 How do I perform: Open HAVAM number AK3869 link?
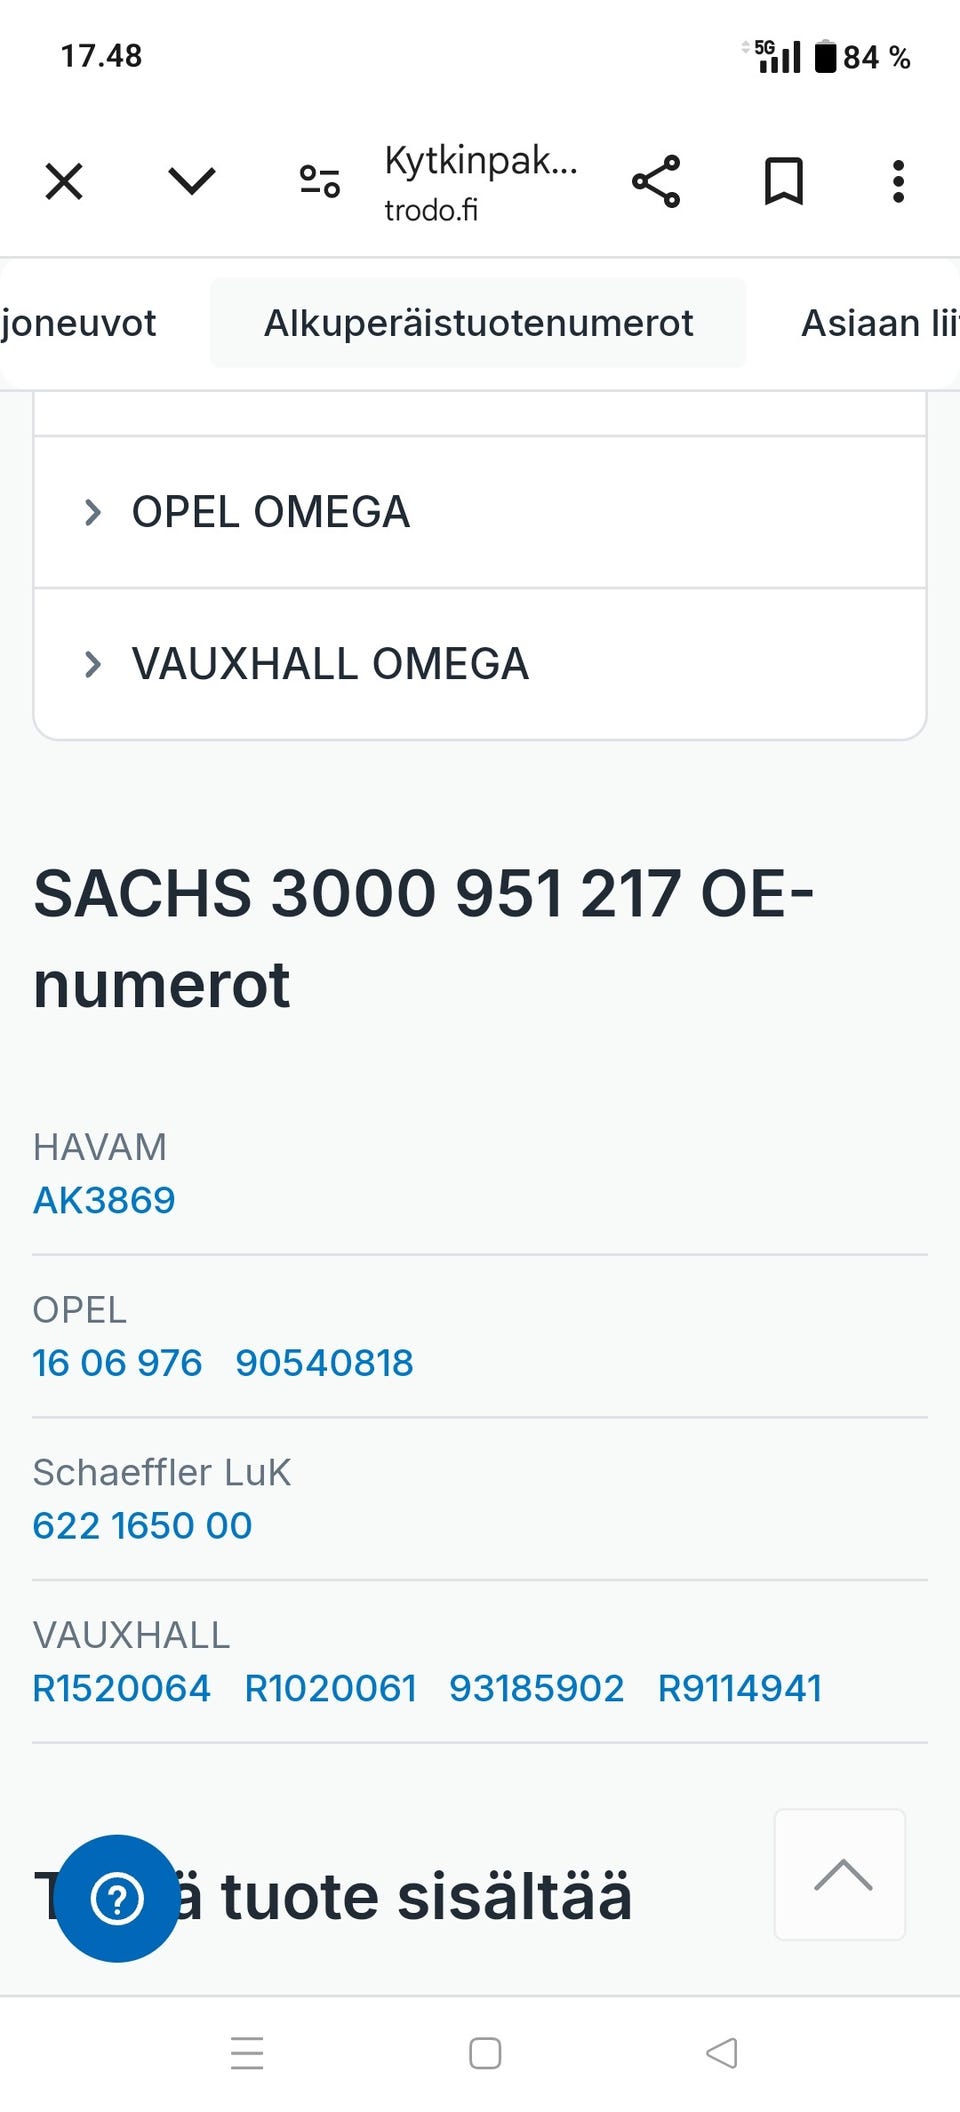104,1200
